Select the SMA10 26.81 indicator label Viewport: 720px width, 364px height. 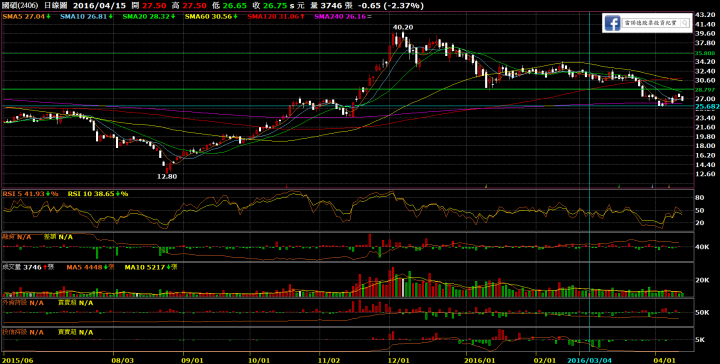coord(86,16)
